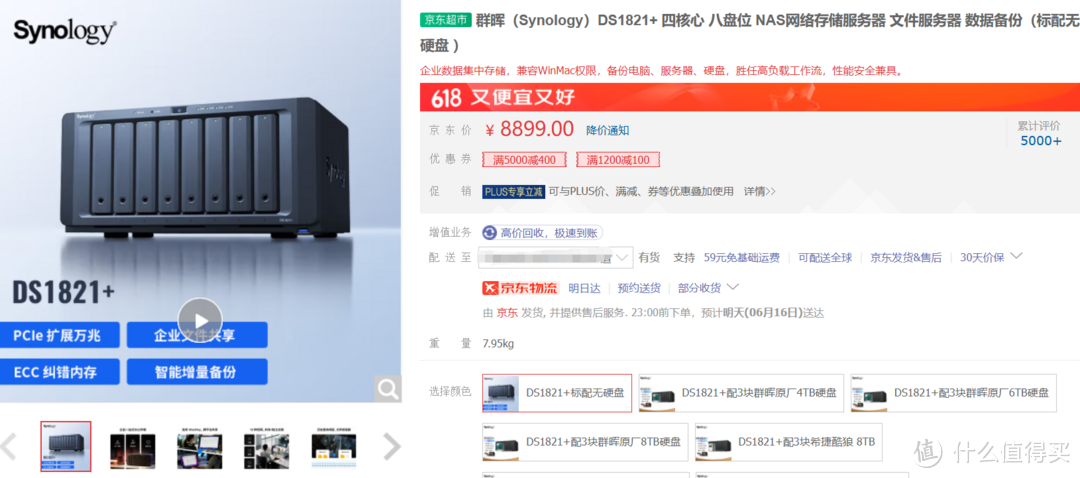Open promotion 详情>> link

[x=760, y=191]
